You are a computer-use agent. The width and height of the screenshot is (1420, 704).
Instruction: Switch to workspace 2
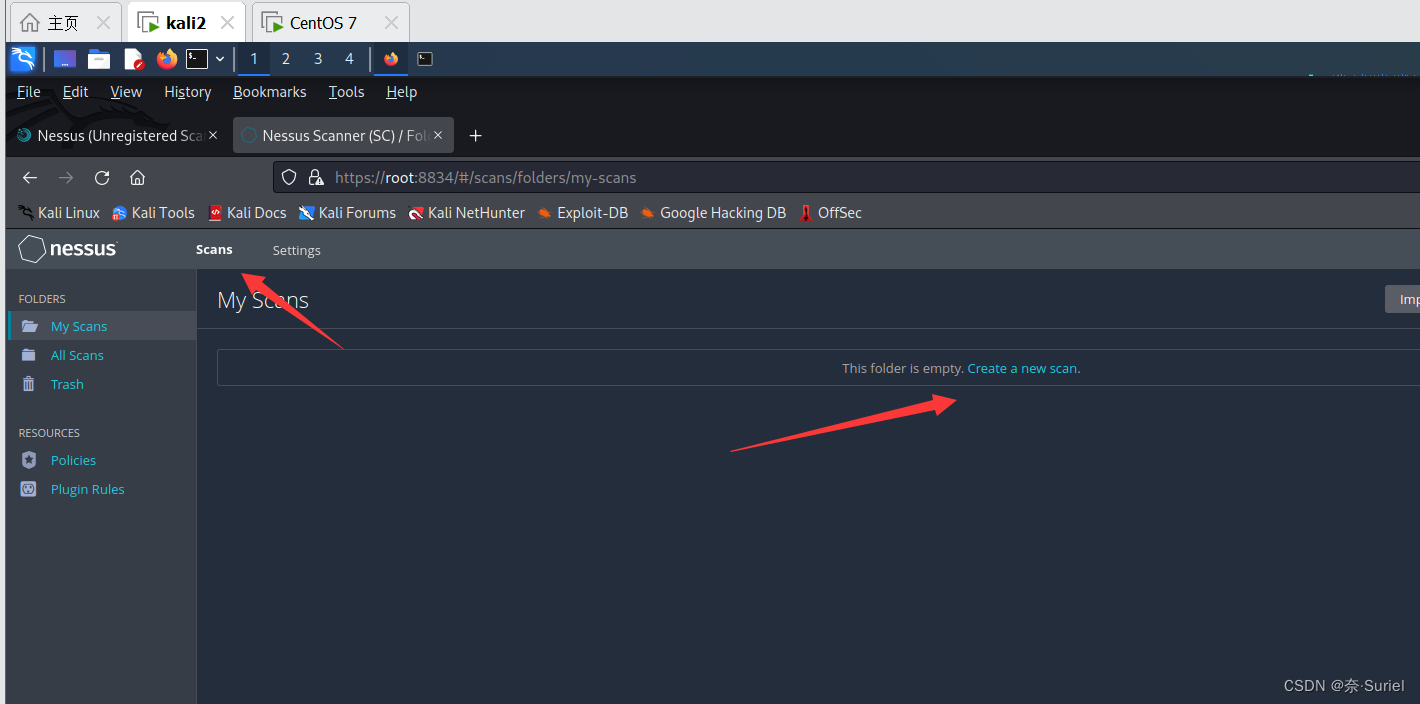click(286, 59)
